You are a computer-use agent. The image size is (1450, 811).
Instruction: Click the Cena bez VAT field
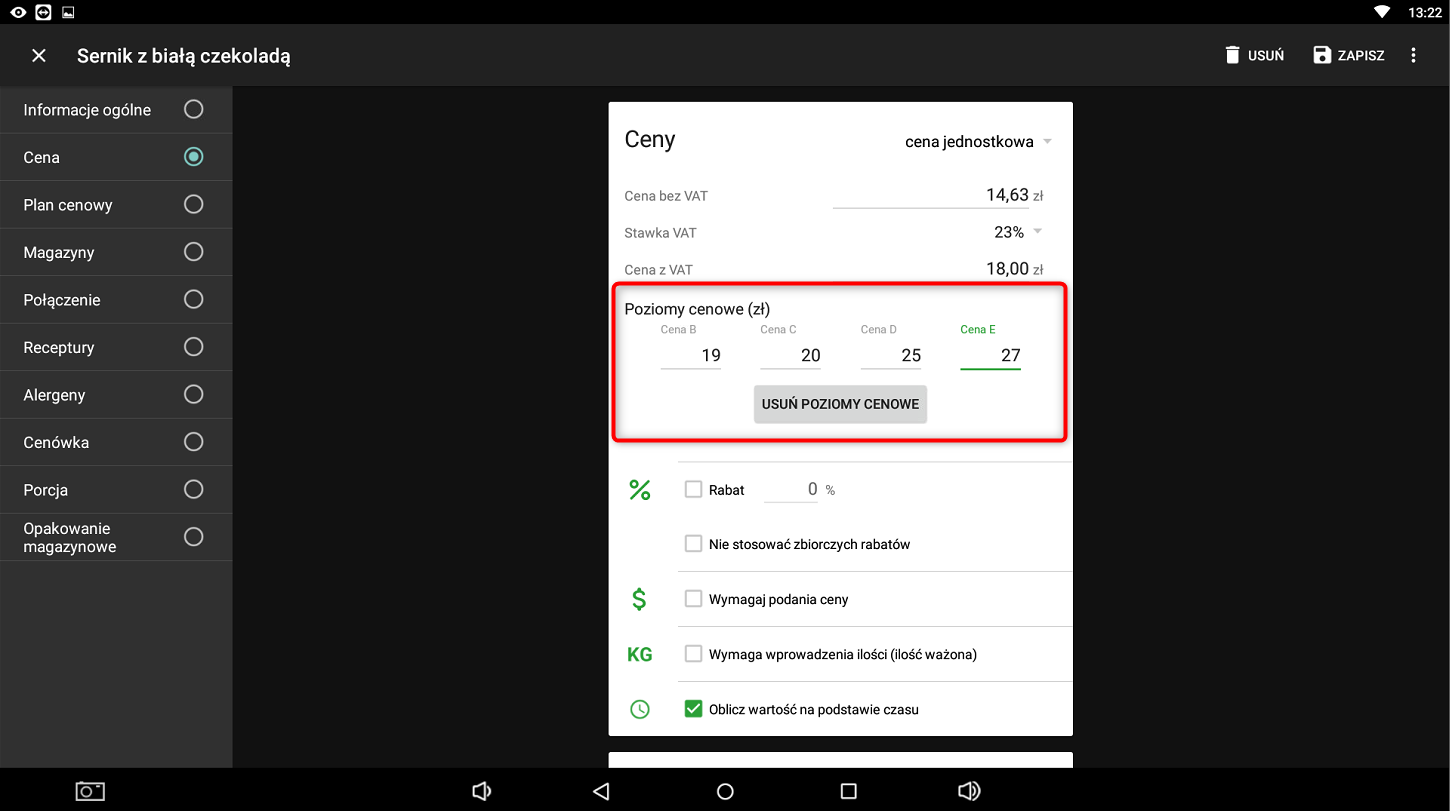click(x=930, y=195)
